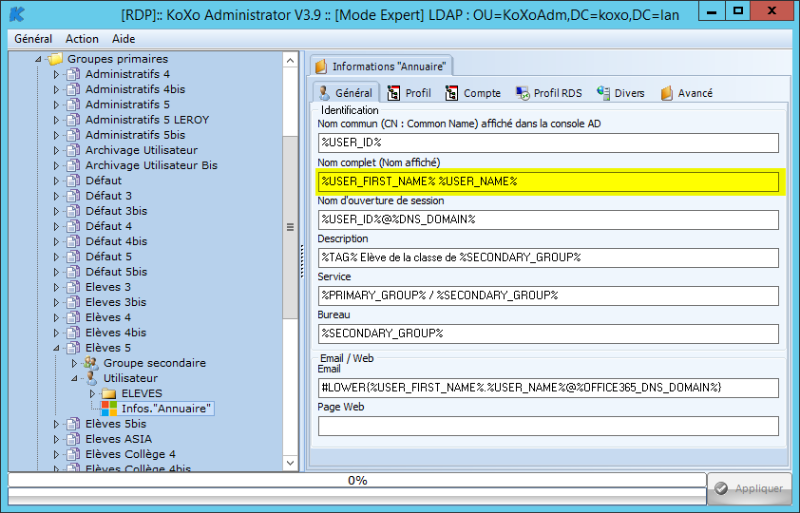Click the Eleves ASIA group icon

point(73,439)
